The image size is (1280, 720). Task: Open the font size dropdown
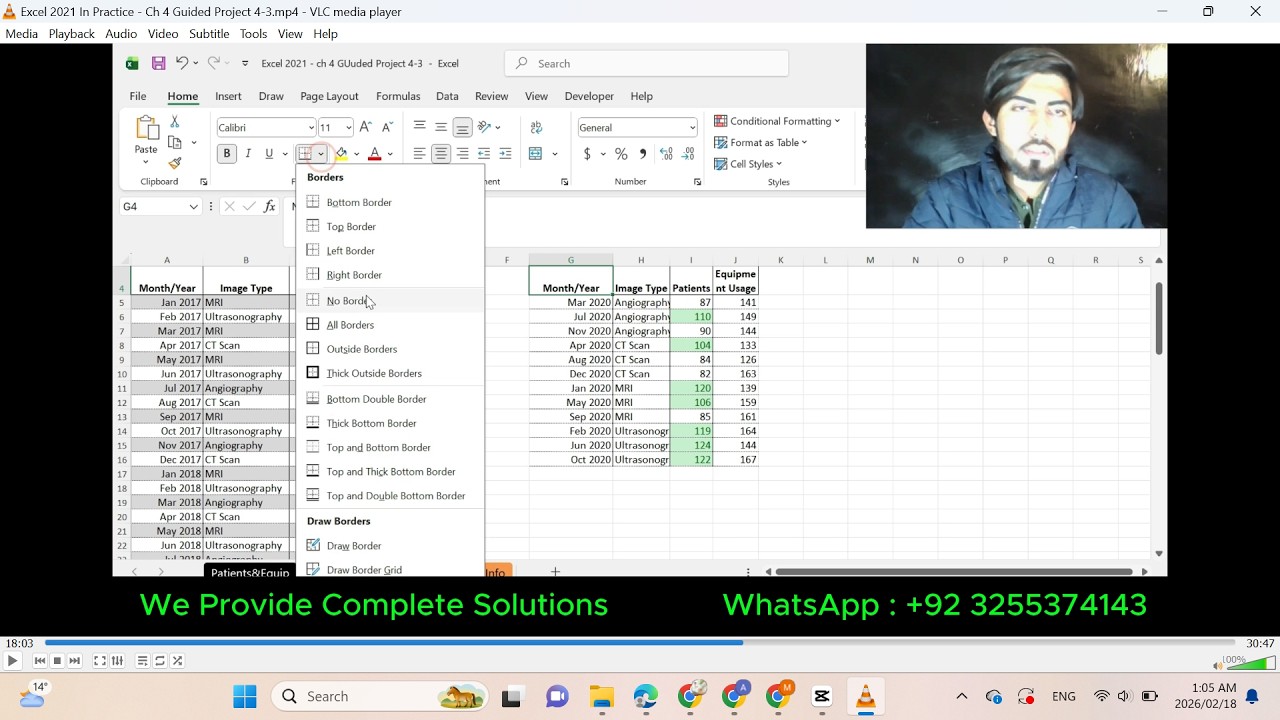tap(348, 128)
